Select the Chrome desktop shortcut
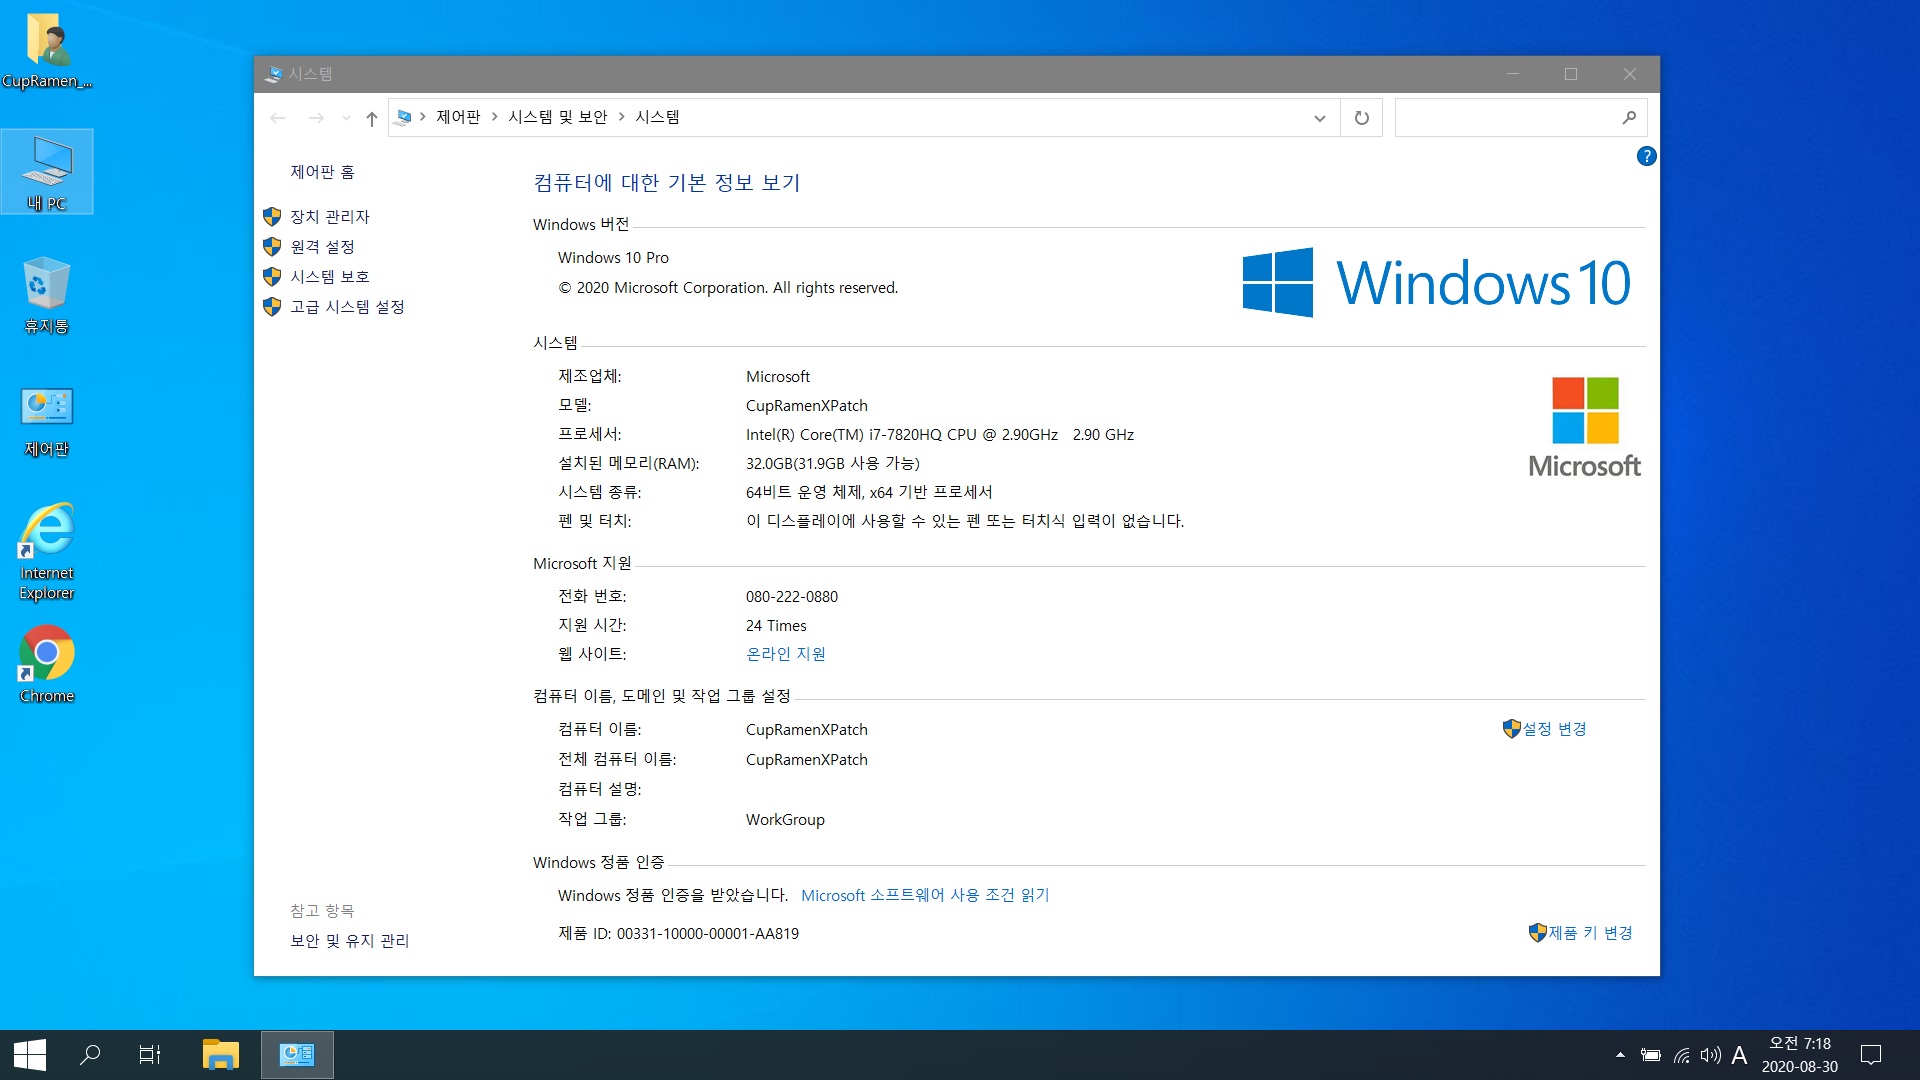 (x=47, y=665)
